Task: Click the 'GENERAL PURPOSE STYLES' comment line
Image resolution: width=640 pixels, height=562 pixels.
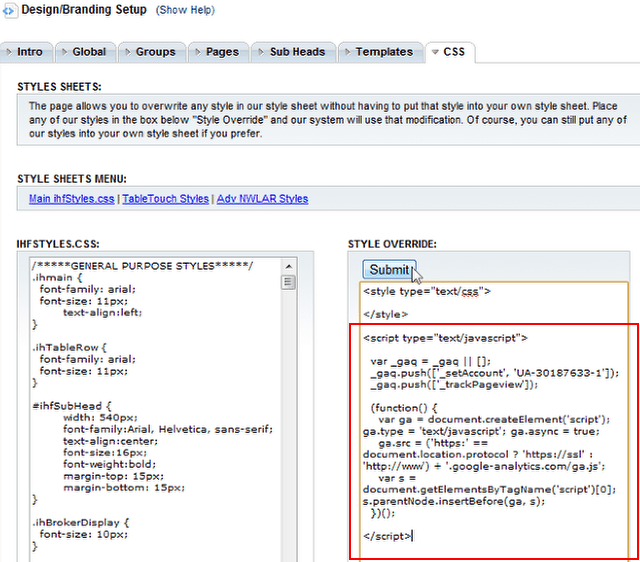Action: point(142,266)
